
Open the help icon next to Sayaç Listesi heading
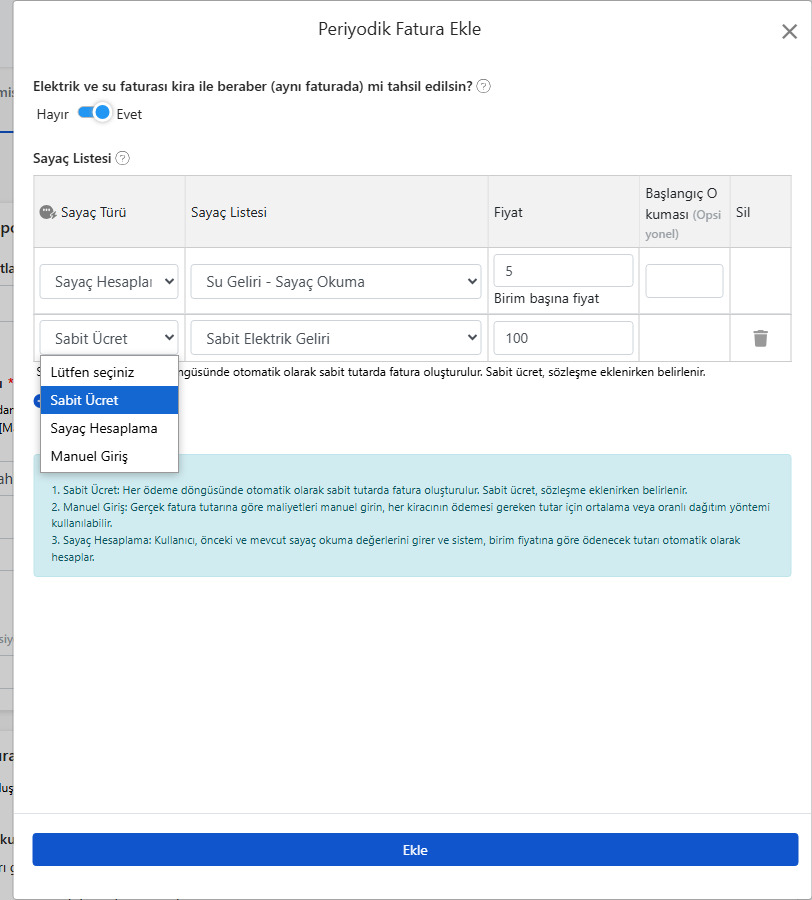click(x=122, y=158)
